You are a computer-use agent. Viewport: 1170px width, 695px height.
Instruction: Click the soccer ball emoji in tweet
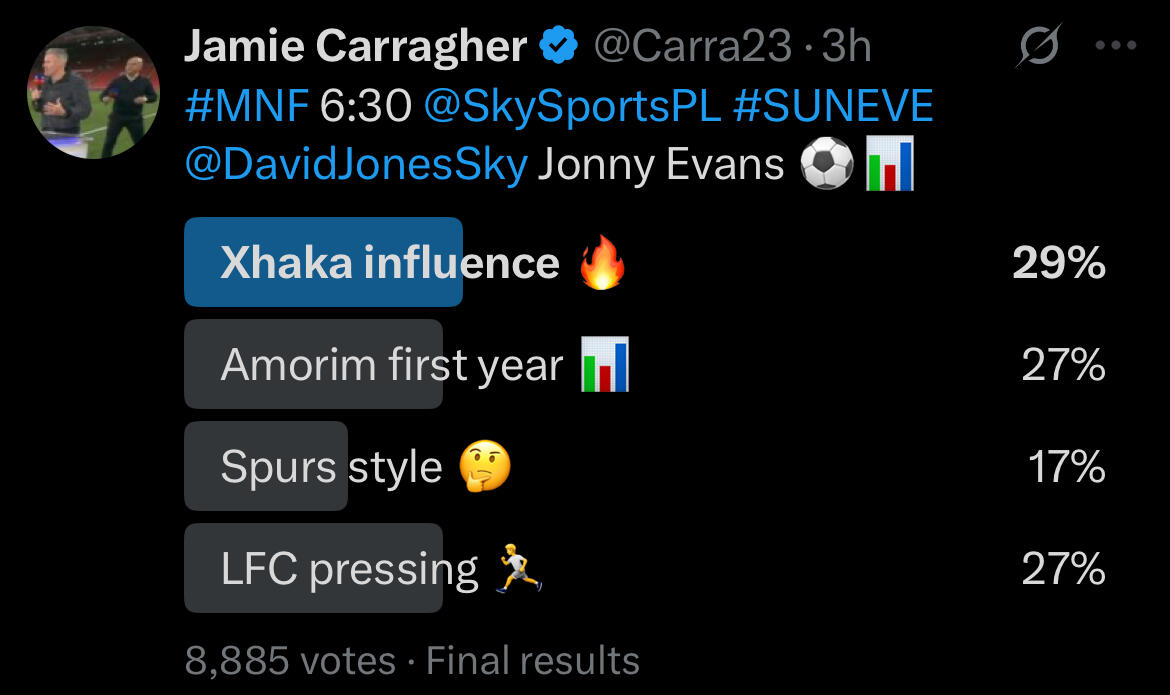click(827, 163)
